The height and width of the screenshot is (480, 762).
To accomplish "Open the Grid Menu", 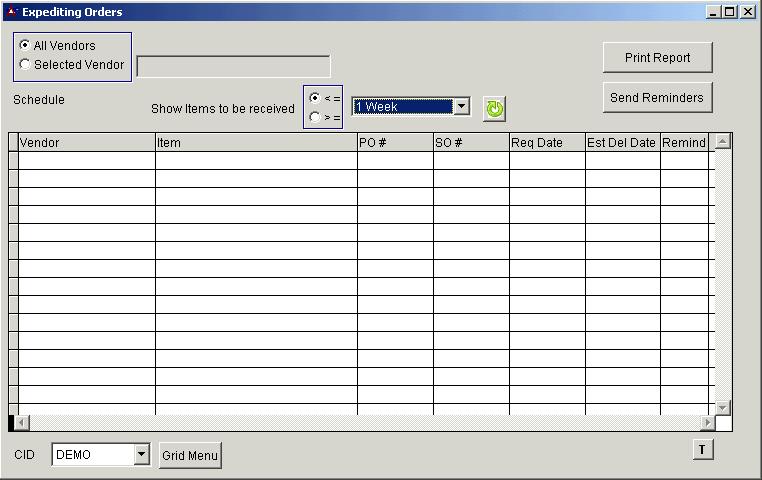I will [x=190, y=456].
